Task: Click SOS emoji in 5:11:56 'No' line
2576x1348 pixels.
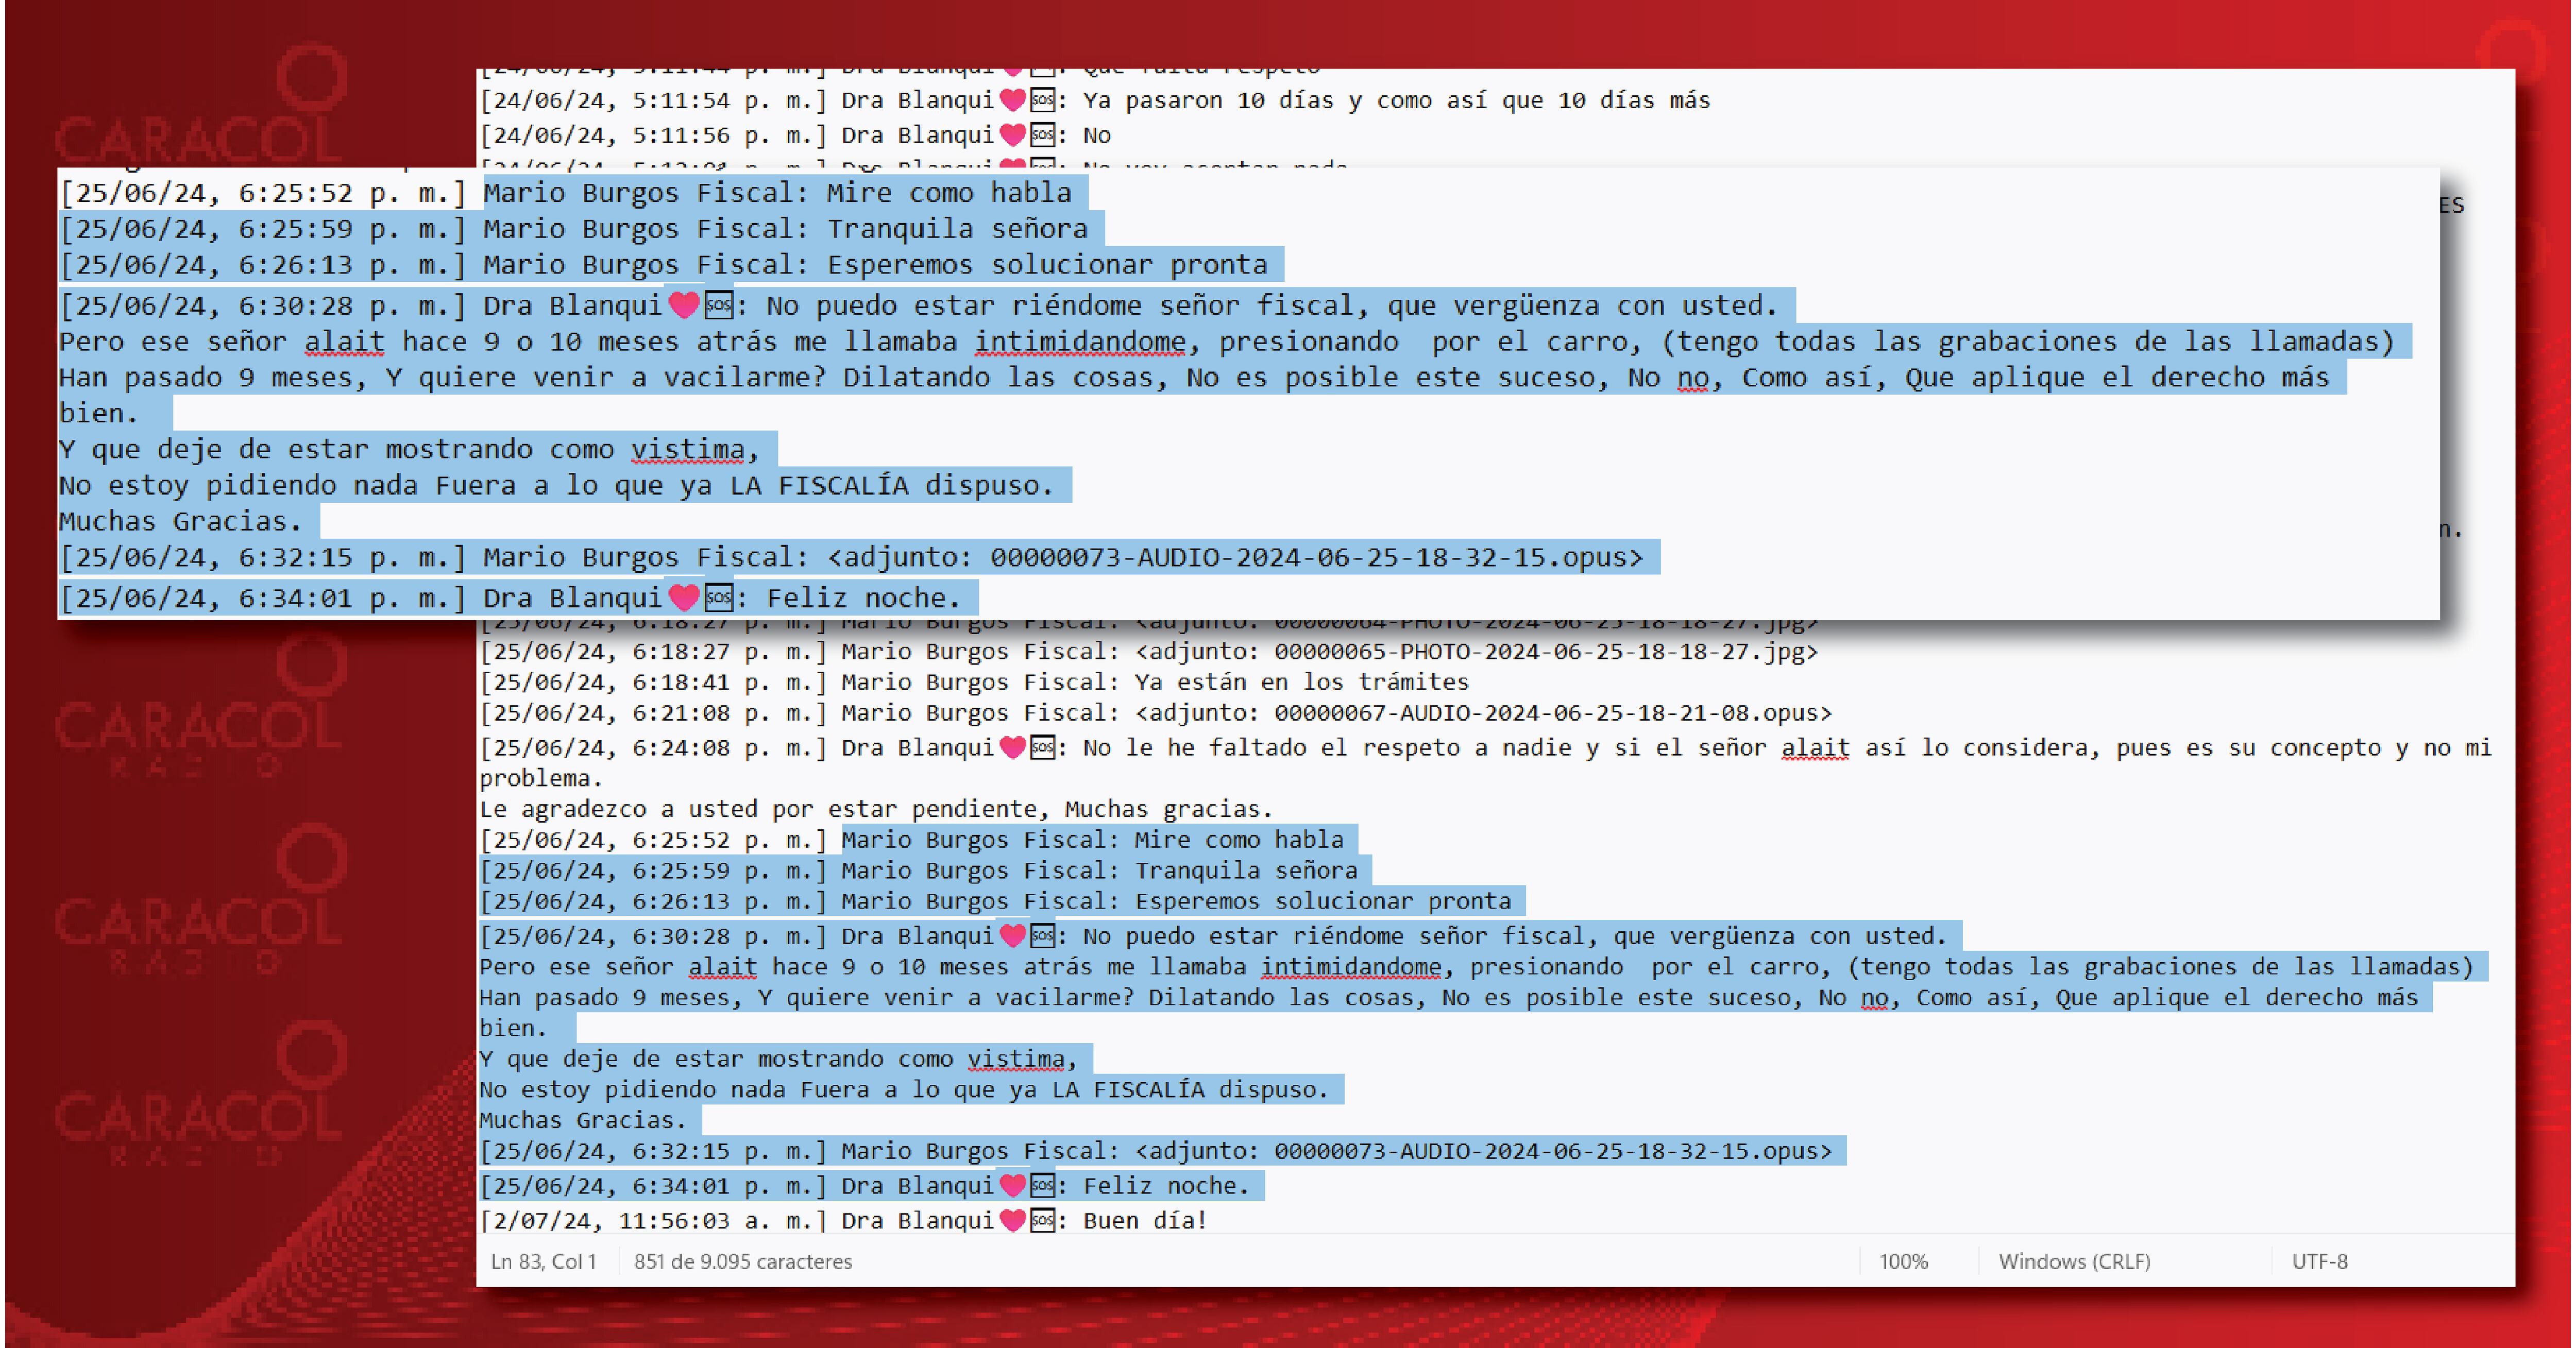Action: (x=1042, y=135)
